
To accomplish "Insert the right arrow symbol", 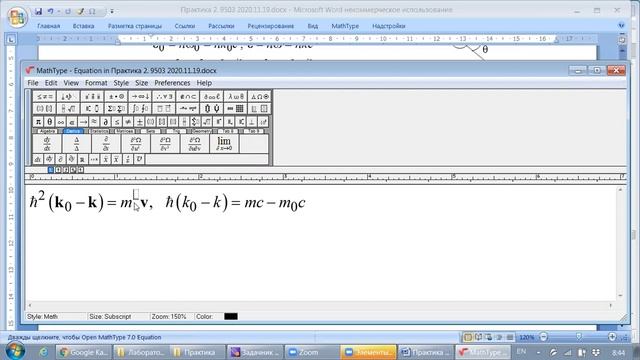I will (83, 122).
